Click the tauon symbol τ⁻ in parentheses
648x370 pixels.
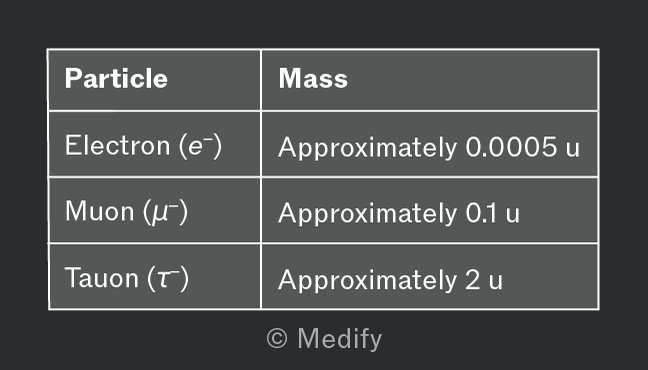click(168, 278)
